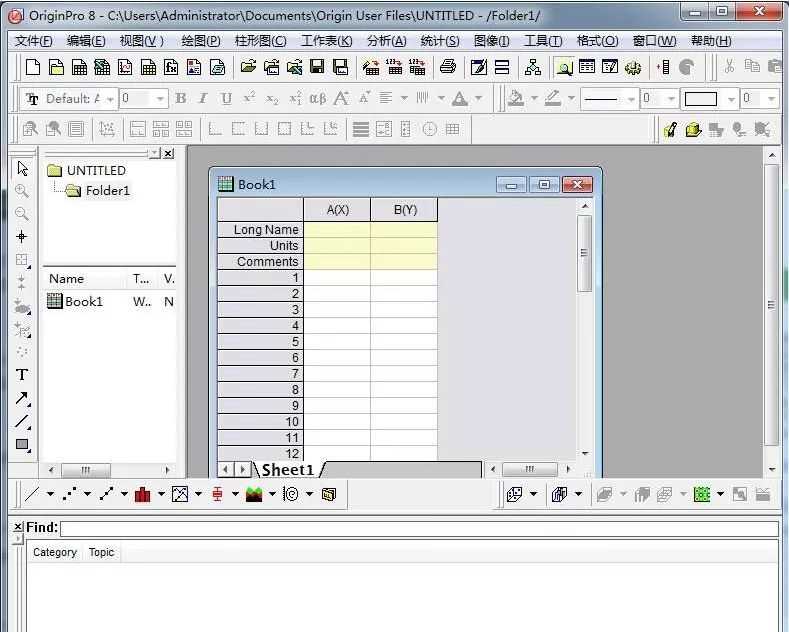The image size is (789, 632).
Task: Toggle Bold text formatting
Action: point(180,98)
